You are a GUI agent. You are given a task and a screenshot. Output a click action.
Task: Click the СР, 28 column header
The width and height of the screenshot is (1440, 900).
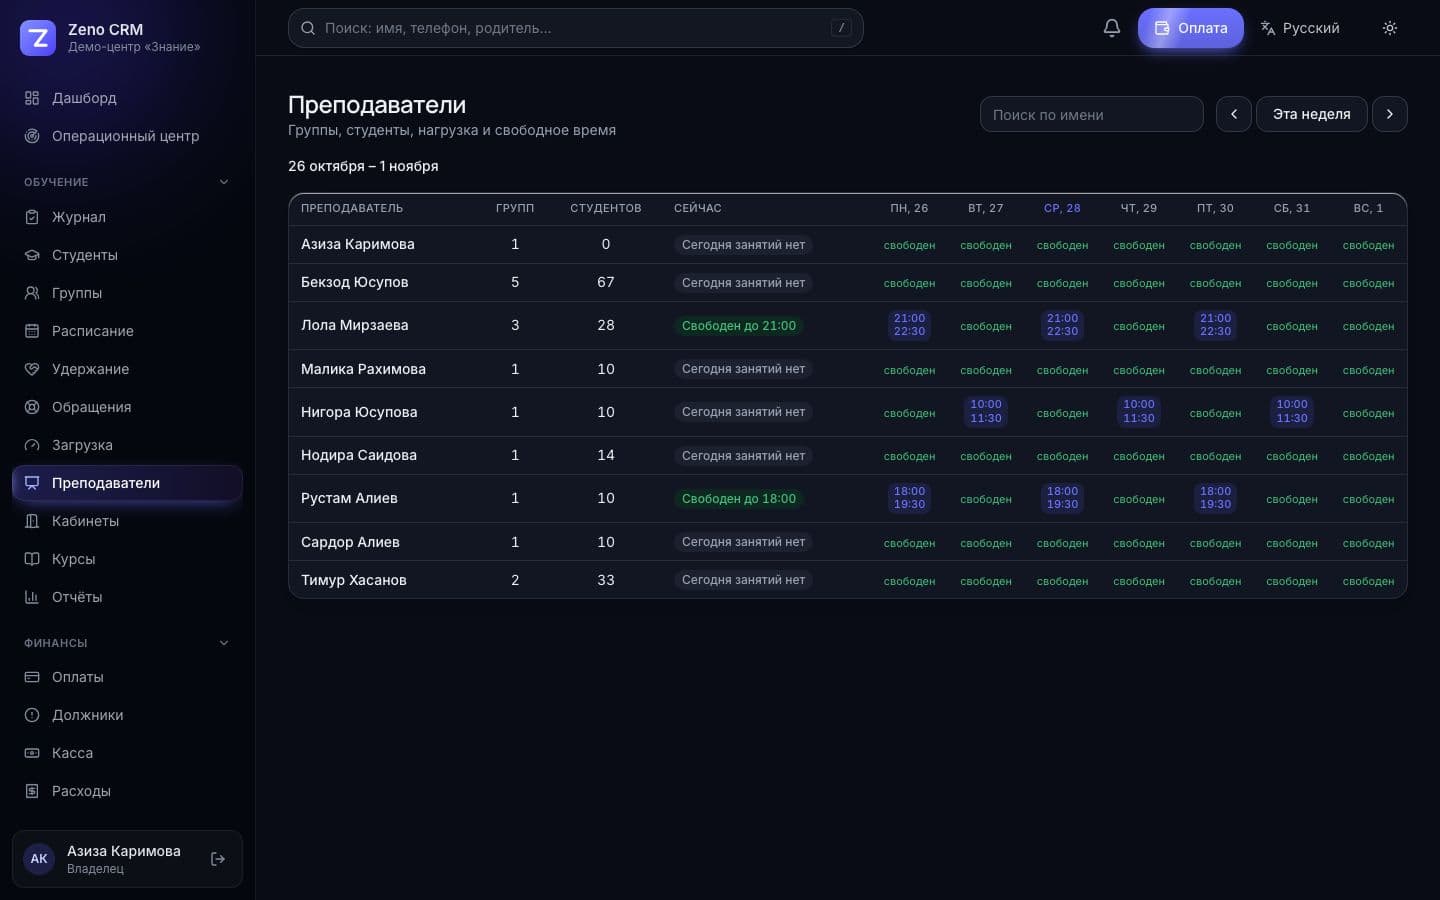(x=1062, y=208)
